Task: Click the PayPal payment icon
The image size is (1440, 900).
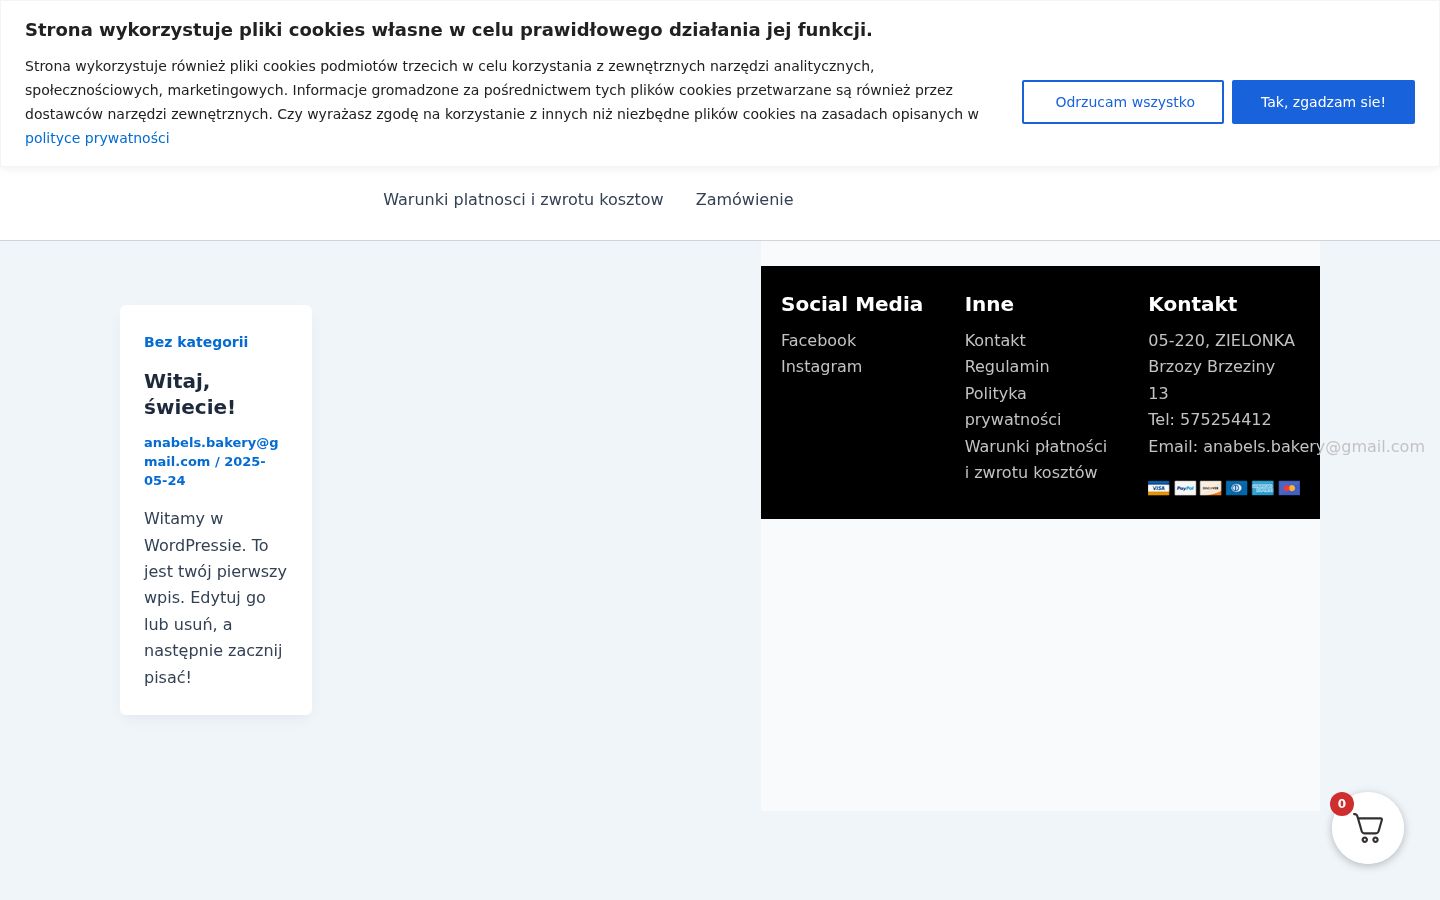Action: coord(1185,488)
